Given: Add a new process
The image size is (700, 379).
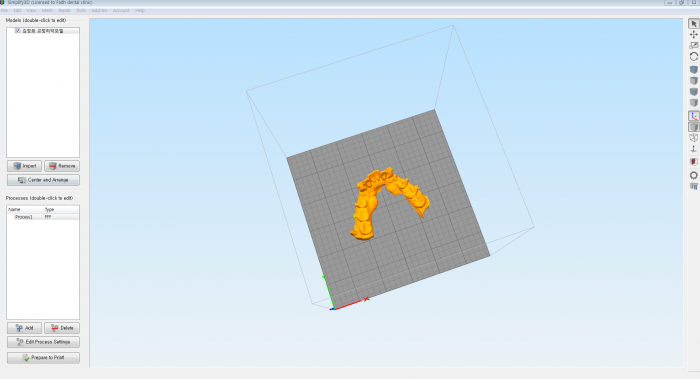Looking at the screenshot, I should click(x=25, y=328).
